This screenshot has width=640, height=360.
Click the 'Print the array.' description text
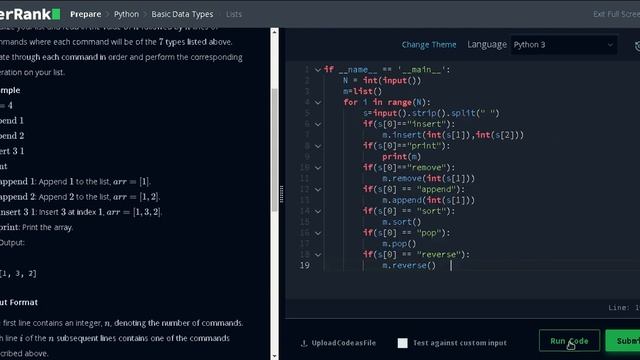click(48, 227)
